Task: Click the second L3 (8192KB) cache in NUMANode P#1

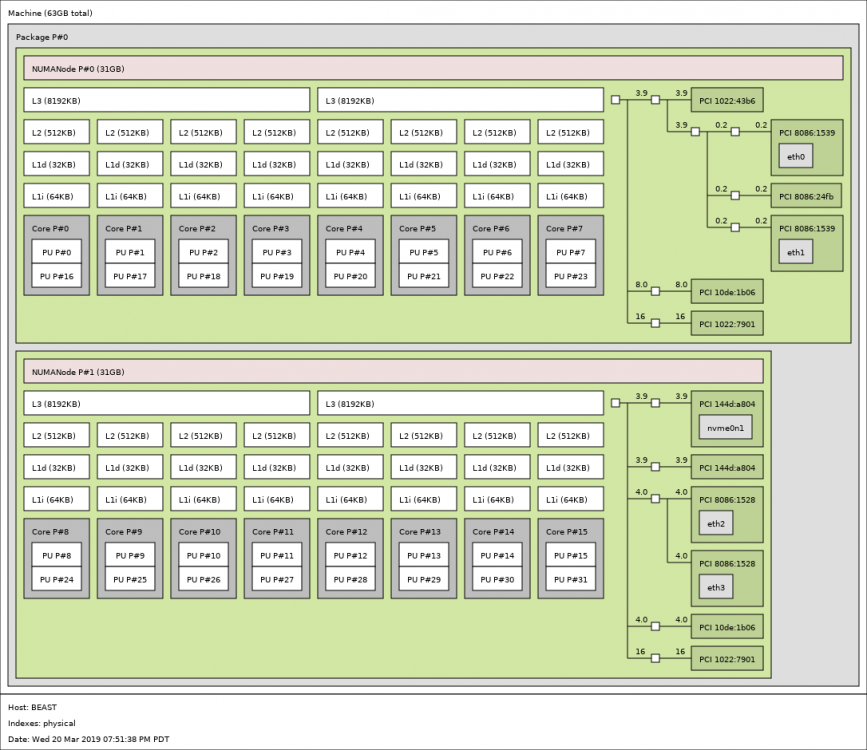Action: (460, 403)
